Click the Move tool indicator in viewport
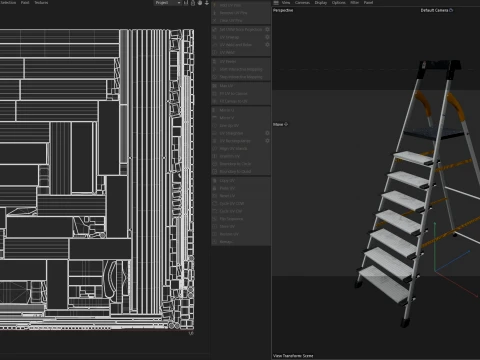480x360 pixels. pos(281,124)
